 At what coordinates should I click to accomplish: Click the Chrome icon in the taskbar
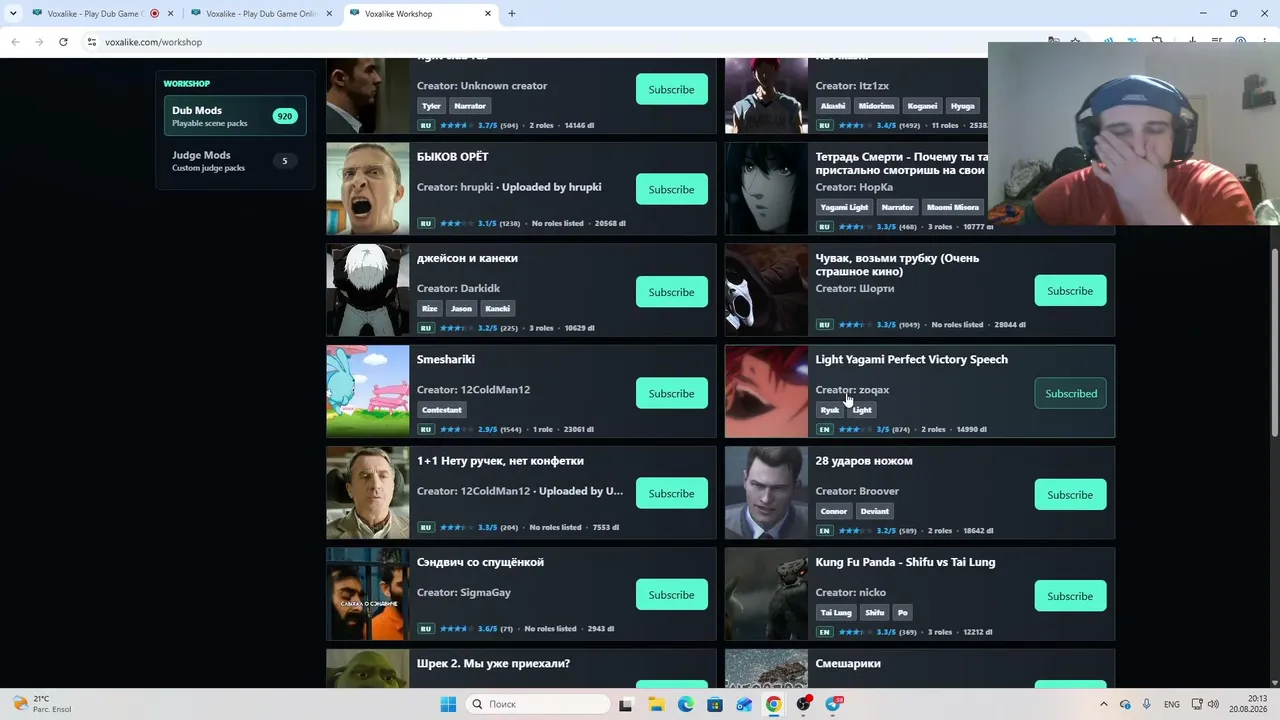(x=774, y=704)
